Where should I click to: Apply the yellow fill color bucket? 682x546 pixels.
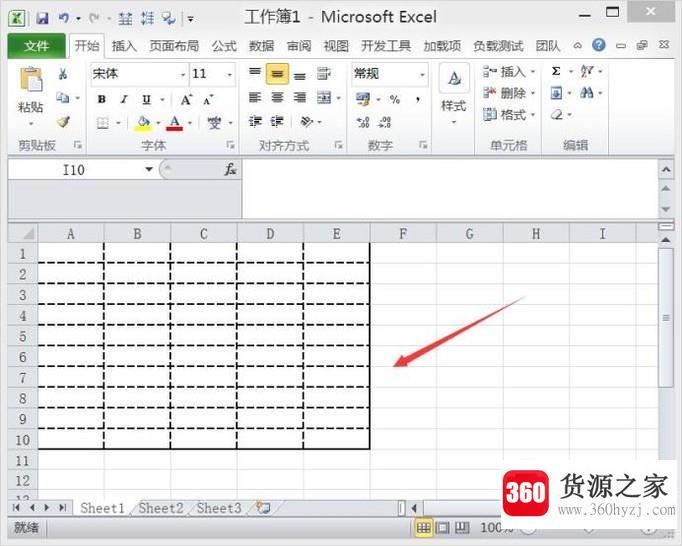[143, 123]
